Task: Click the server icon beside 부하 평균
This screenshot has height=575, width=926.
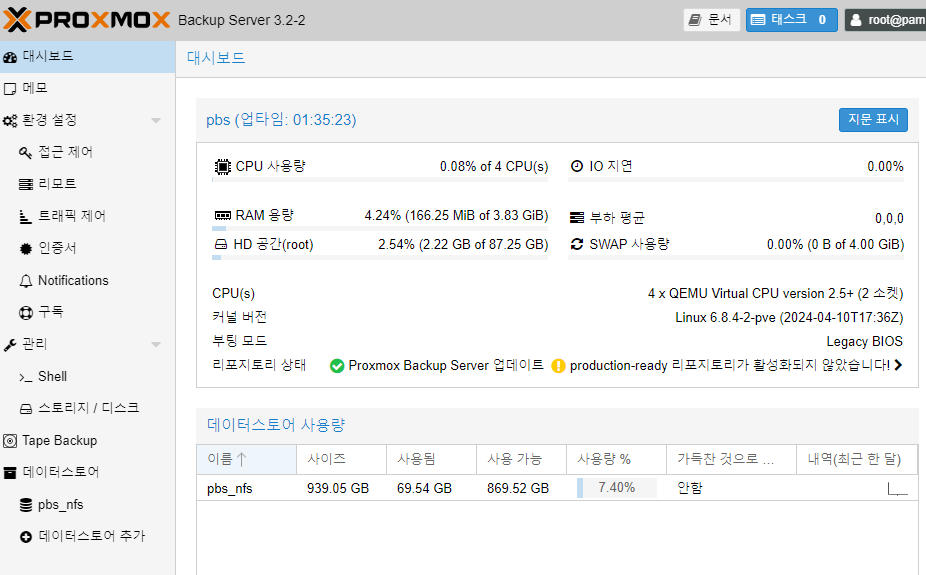Action: 577,218
